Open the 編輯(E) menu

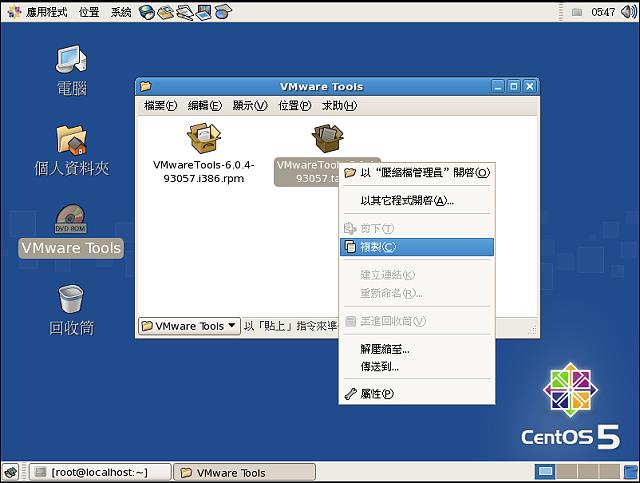pos(204,106)
